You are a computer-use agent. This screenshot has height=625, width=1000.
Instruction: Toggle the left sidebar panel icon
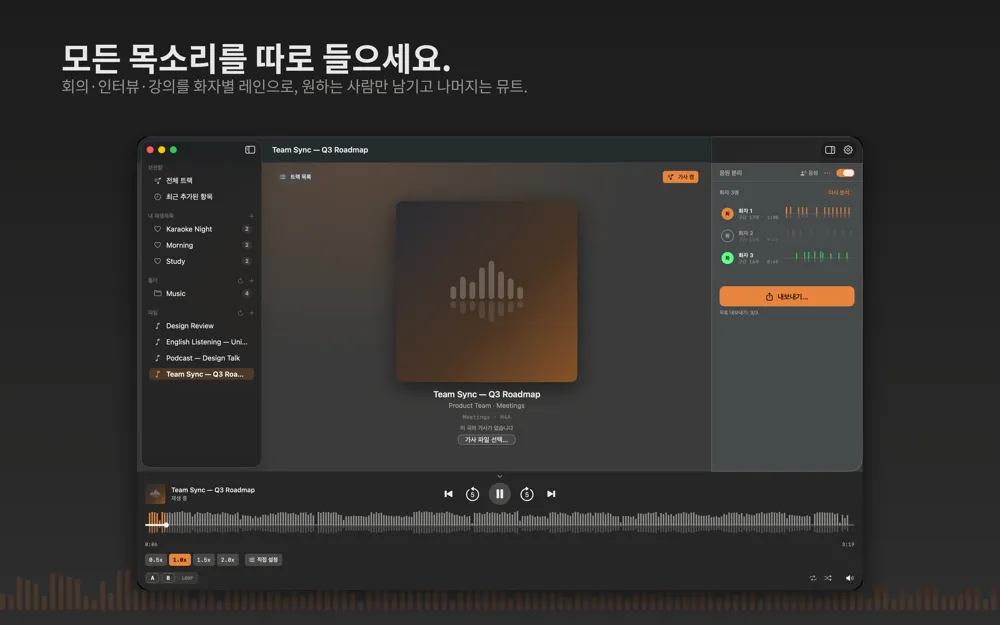click(250, 150)
